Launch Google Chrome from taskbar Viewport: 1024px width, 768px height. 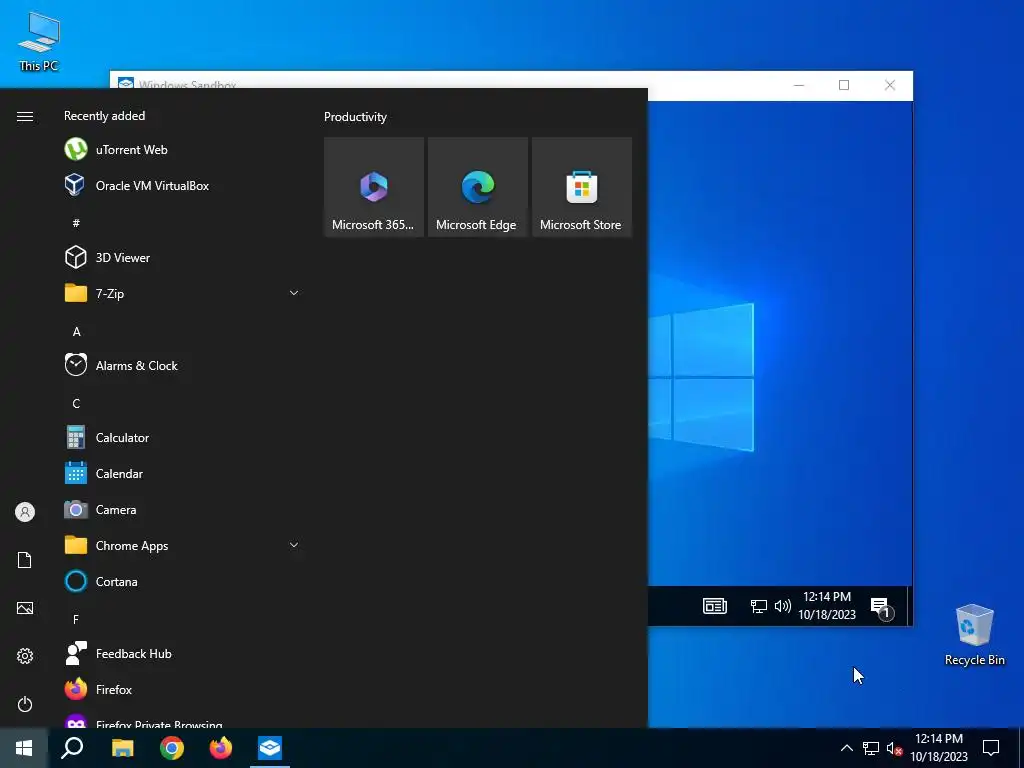coord(172,748)
